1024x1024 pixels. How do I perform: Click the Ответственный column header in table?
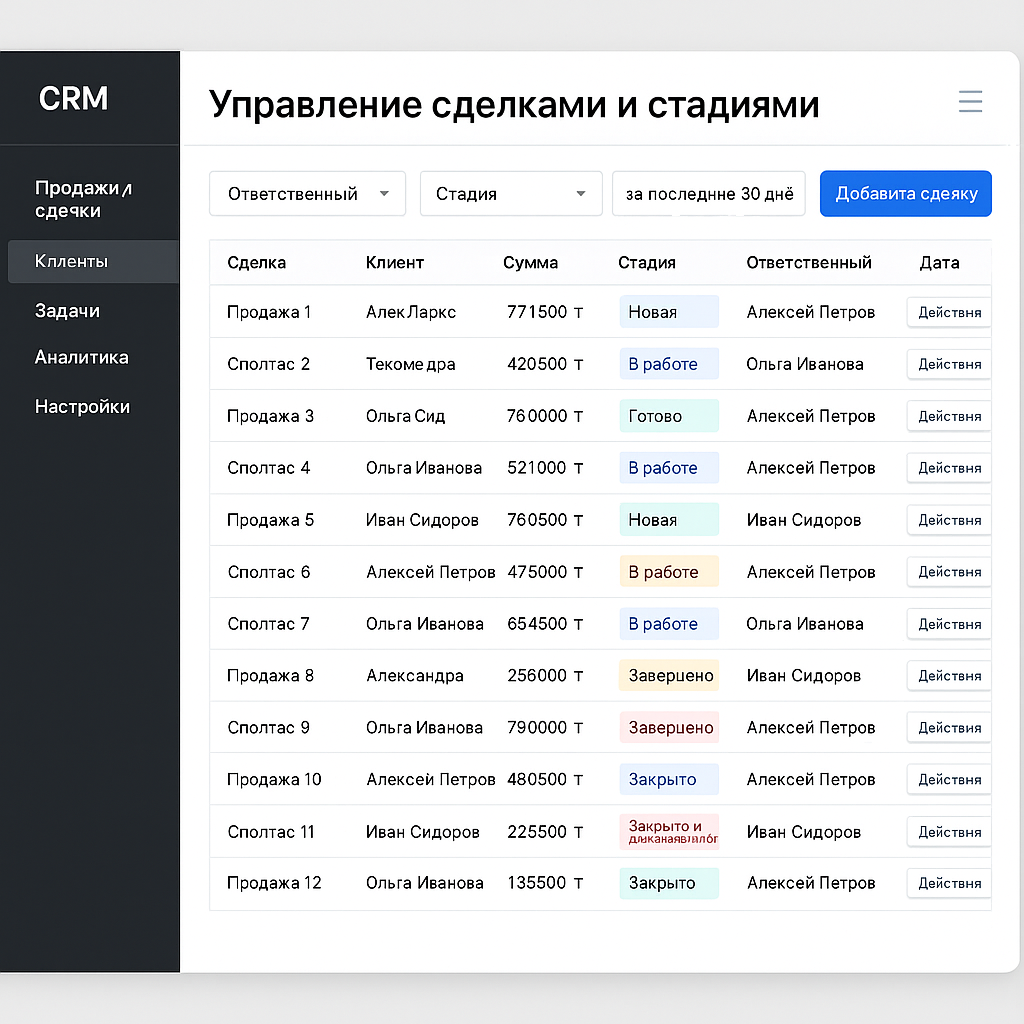point(808,263)
